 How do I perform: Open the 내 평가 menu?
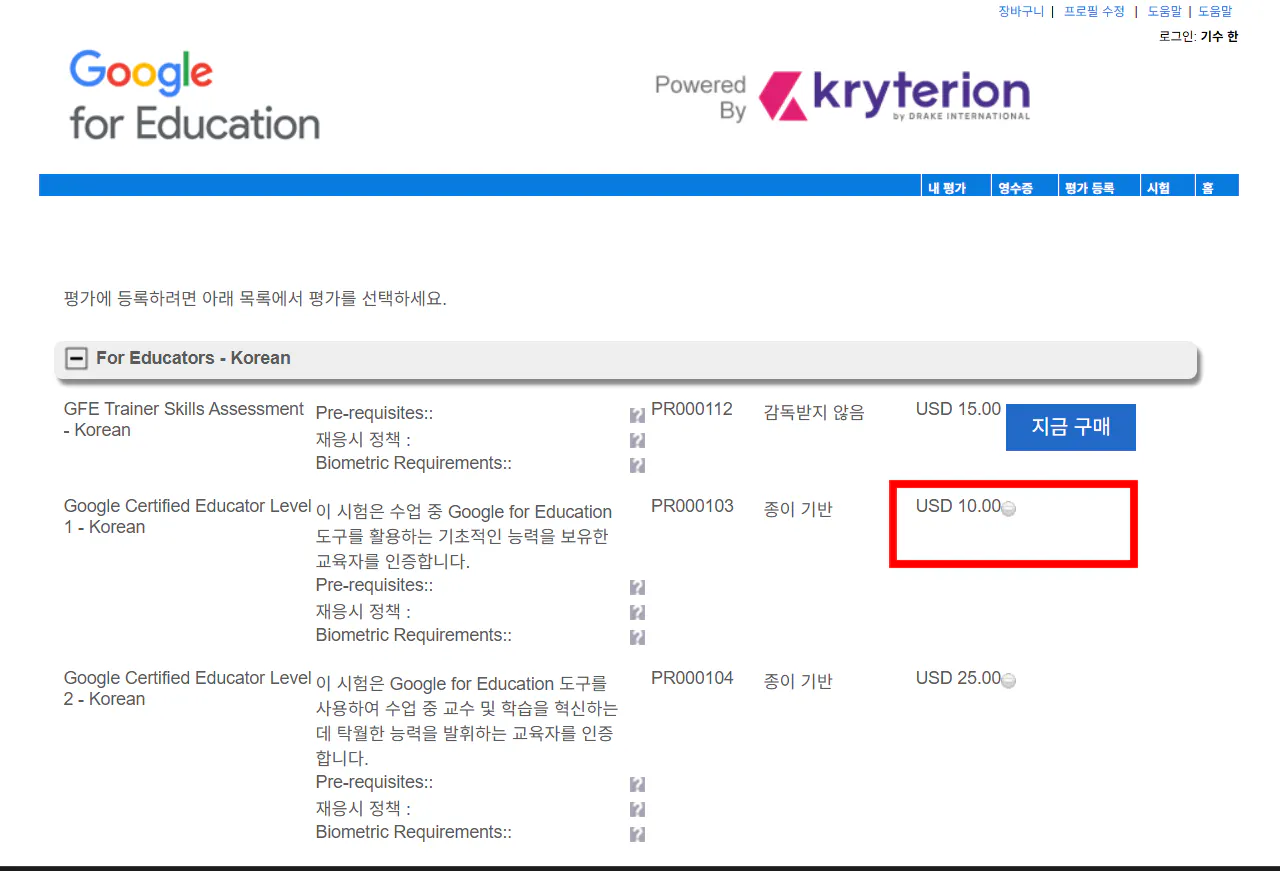point(946,188)
